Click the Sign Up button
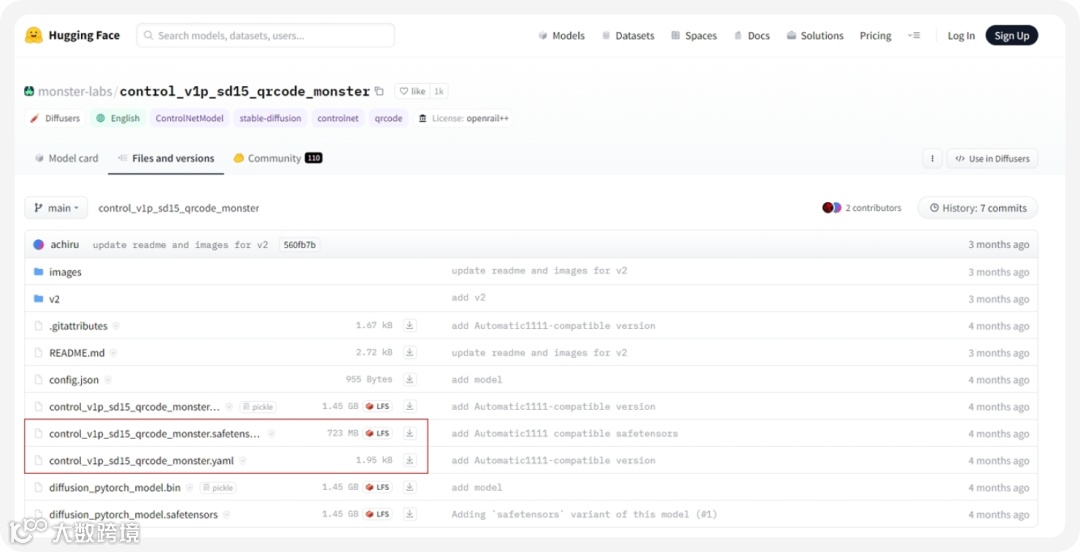 tap(1011, 36)
